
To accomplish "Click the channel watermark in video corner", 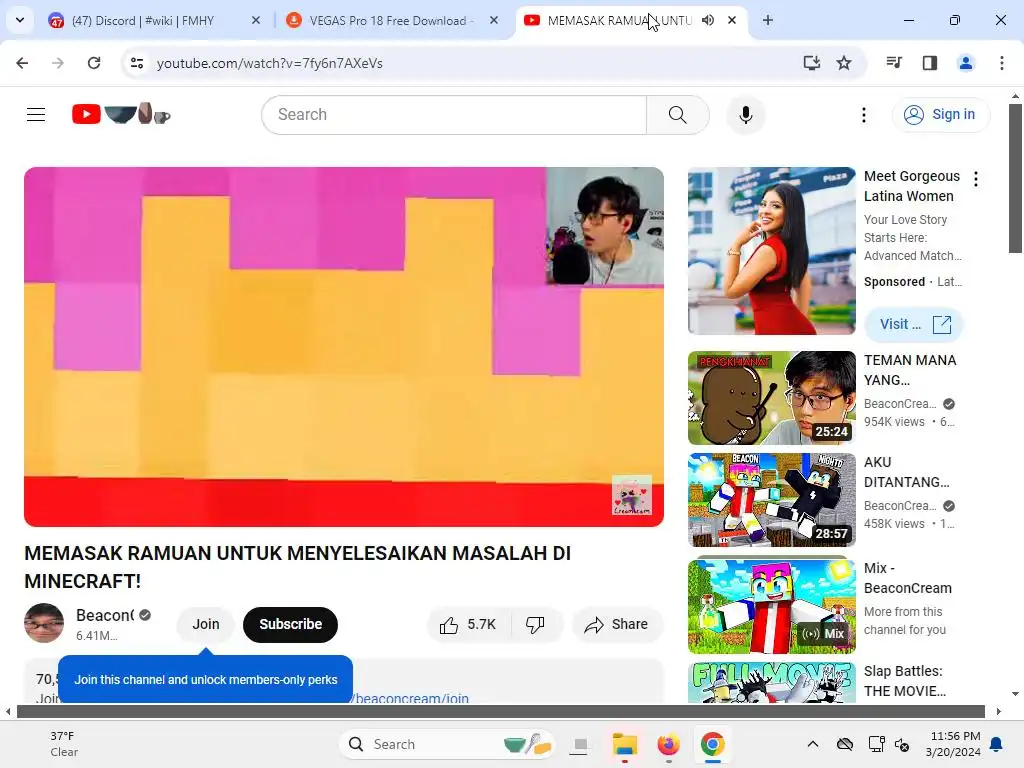I will [632, 494].
